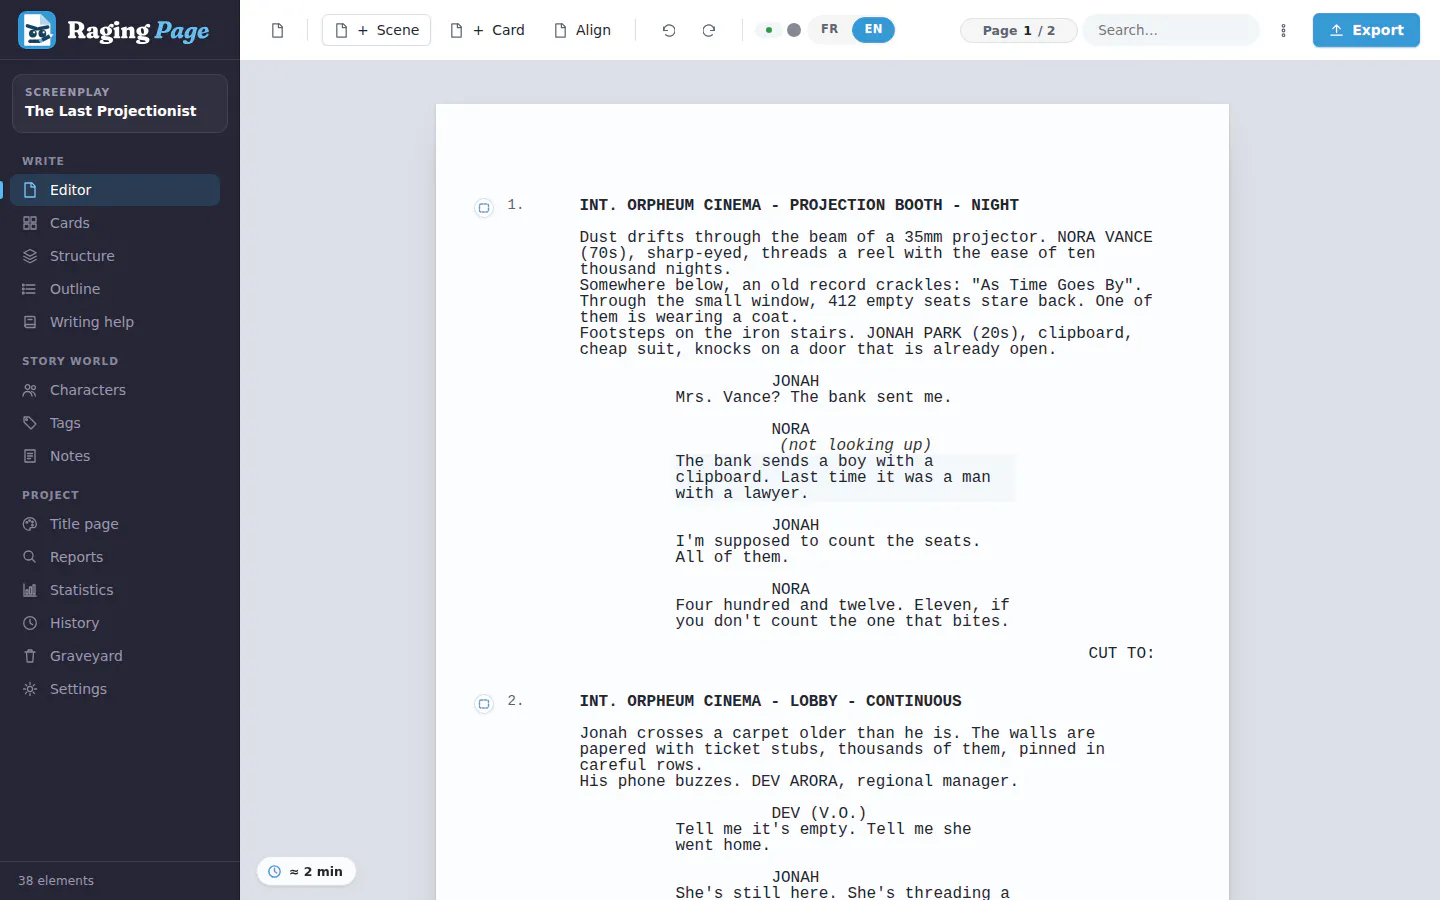1440x900 pixels.
Task: Click the 38 elements status text
Action: (56, 881)
